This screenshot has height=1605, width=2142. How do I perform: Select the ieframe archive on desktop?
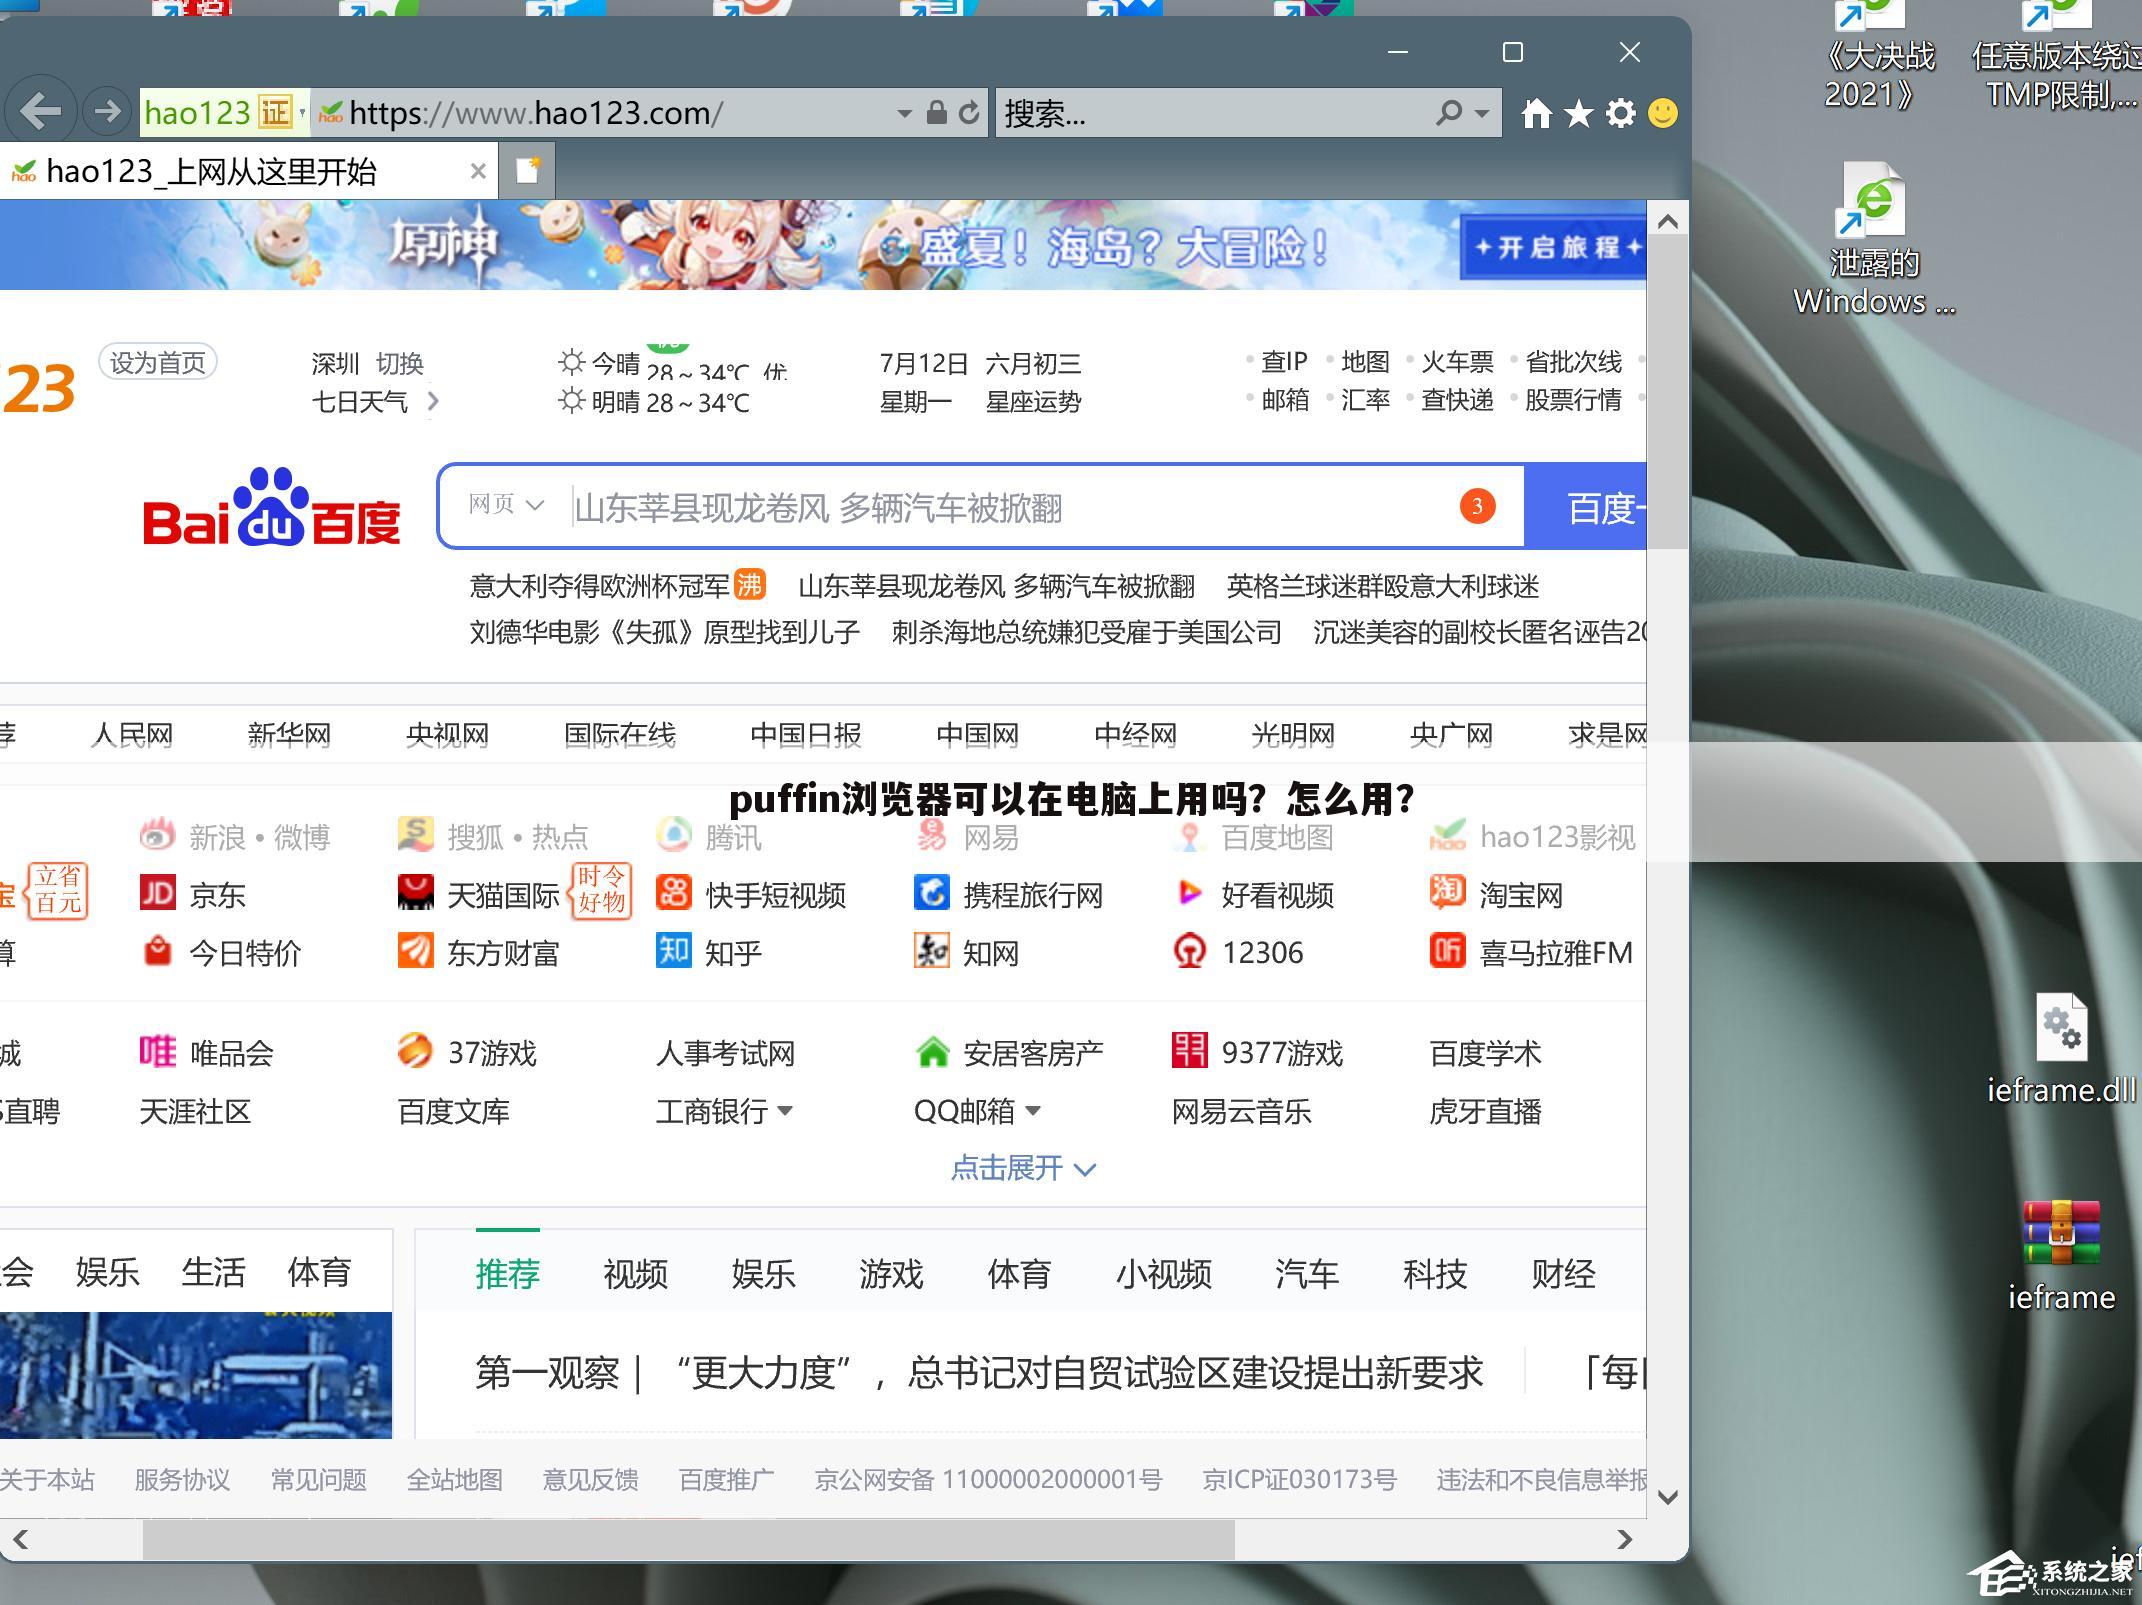2061,1257
